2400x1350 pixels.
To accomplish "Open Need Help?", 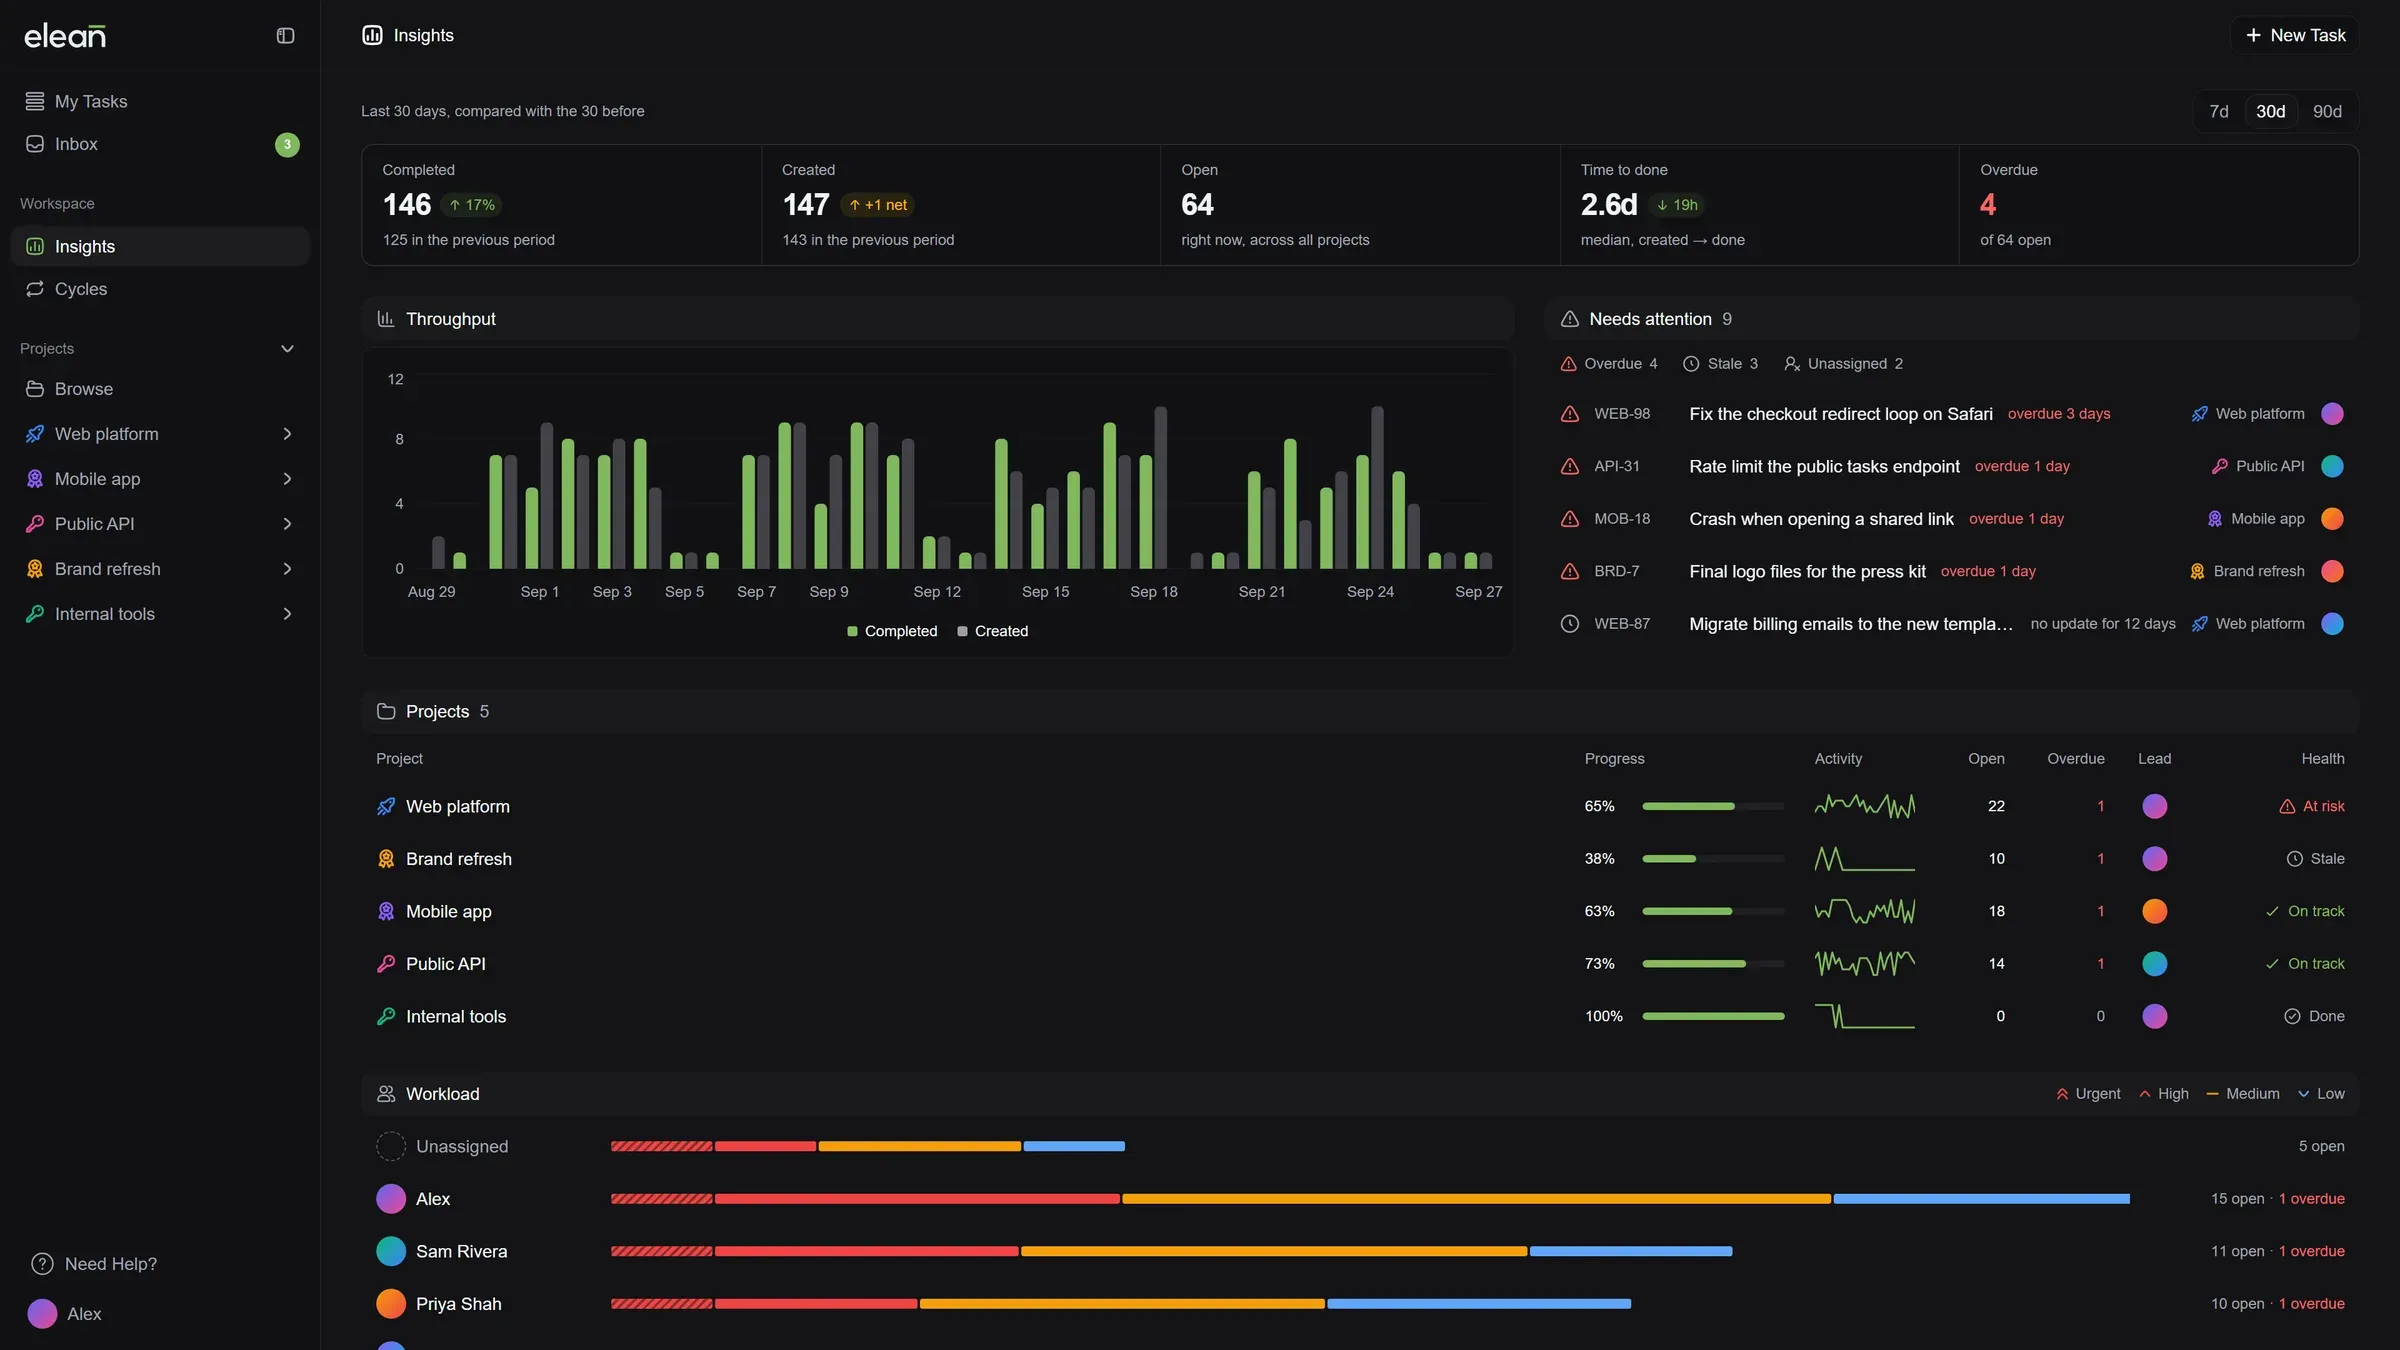I will [x=94, y=1264].
